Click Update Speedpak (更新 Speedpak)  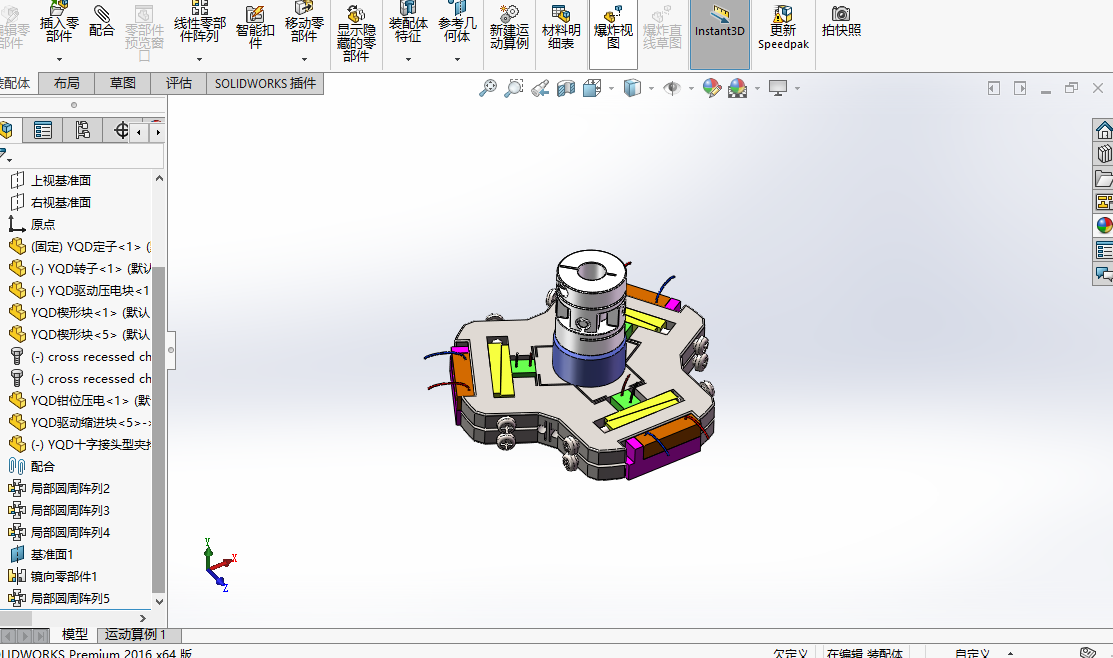point(783,28)
